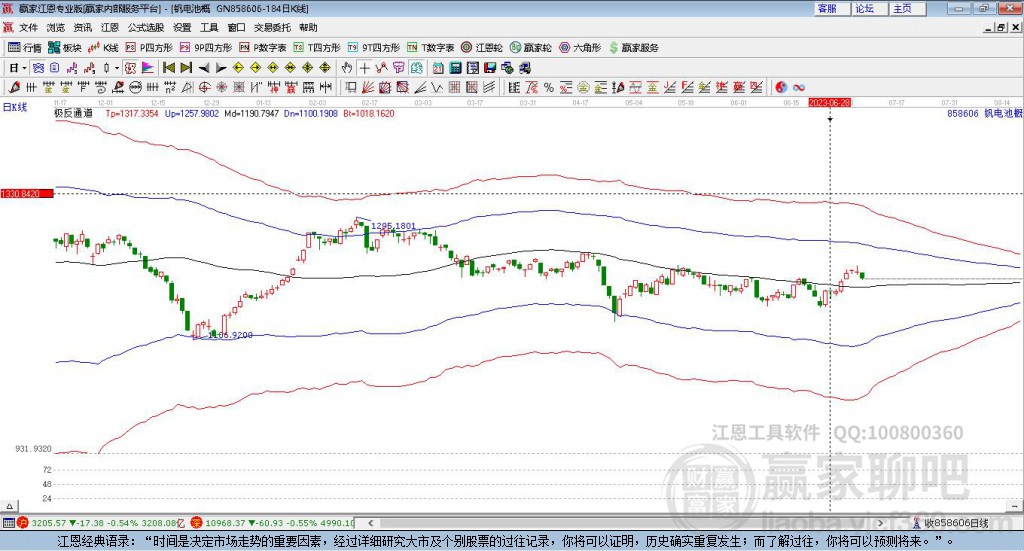Click the 858606 stock code label
This screenshot has width=1024, height=551.
click(x=963, y=113)
